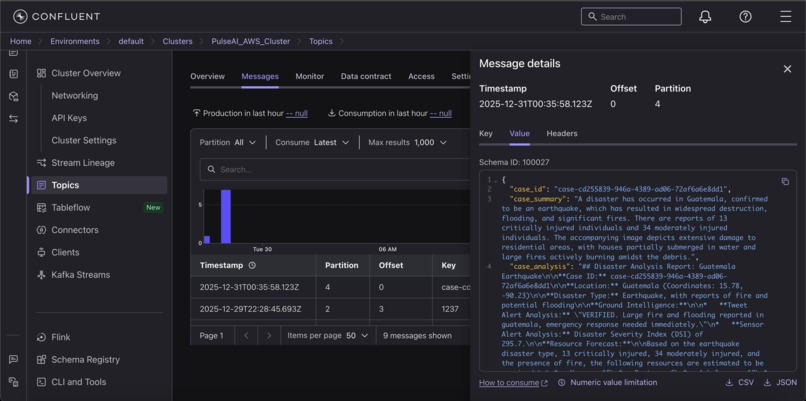Click the default breadcrumb link
The height and width of the screenshot is (401, 806).
131,41
